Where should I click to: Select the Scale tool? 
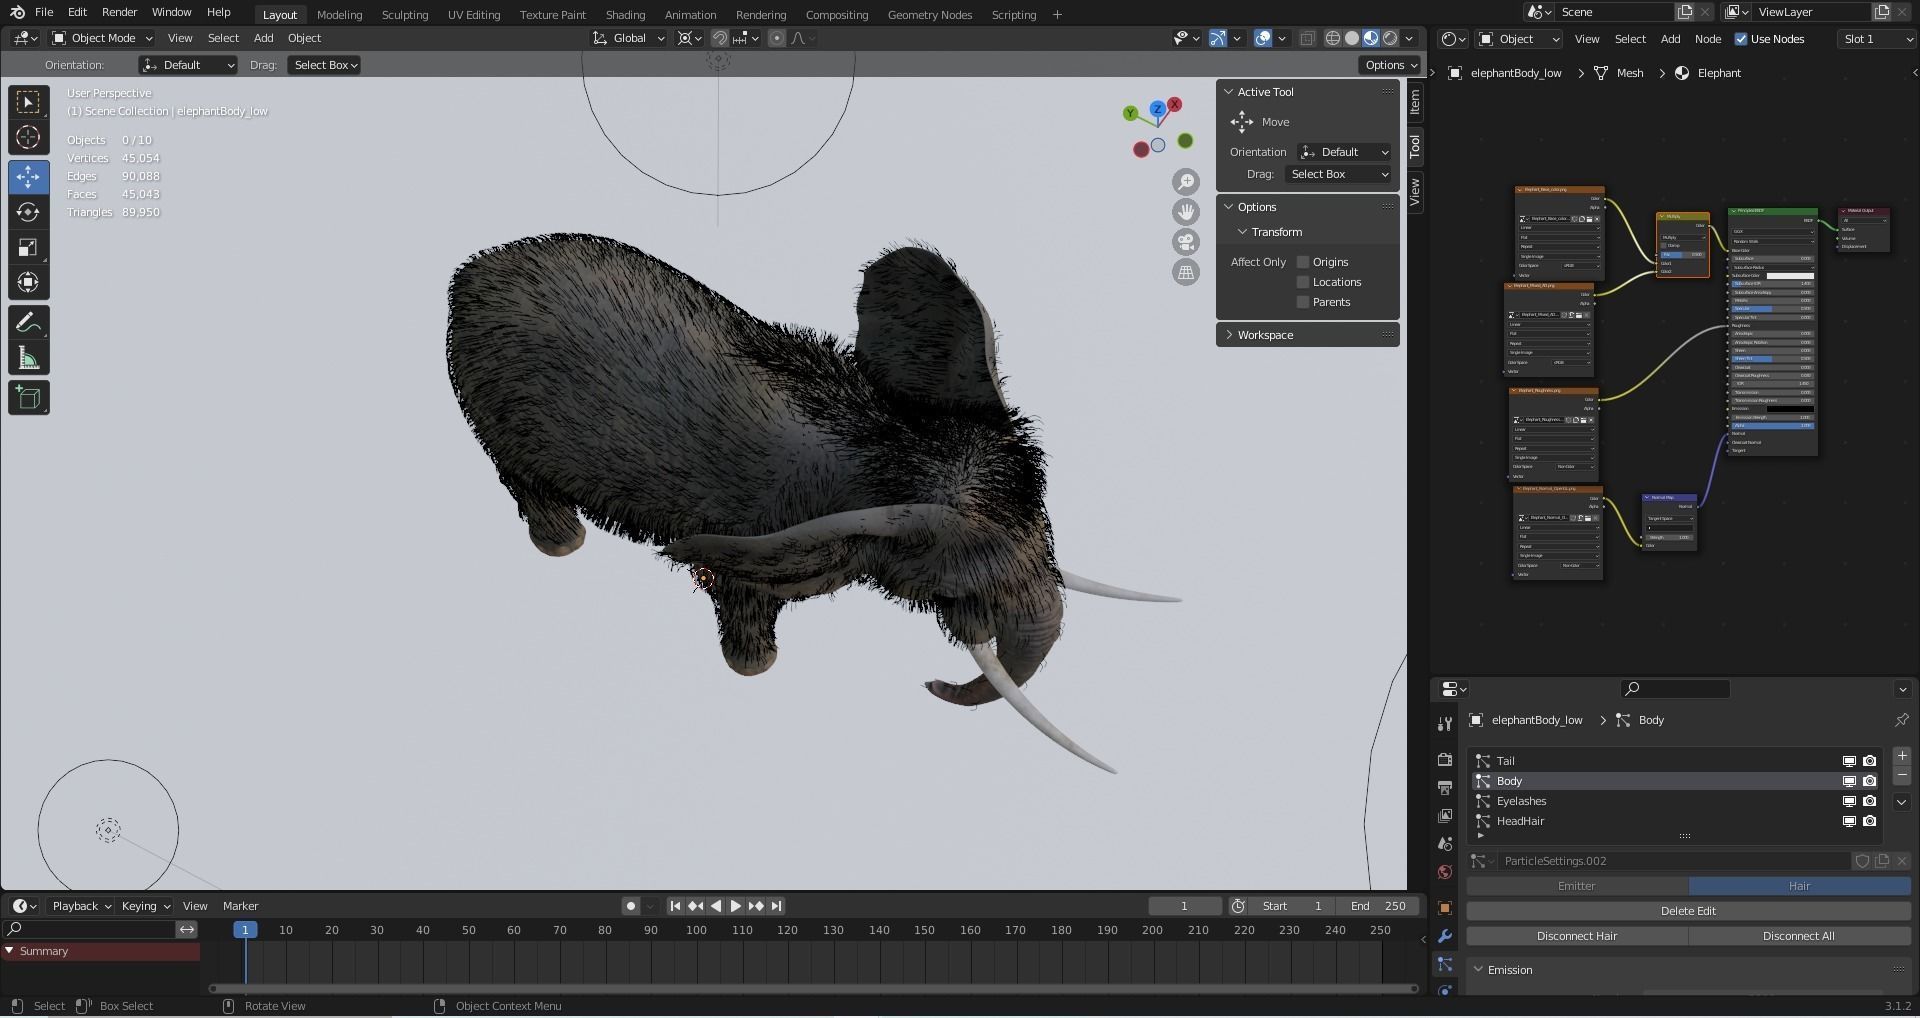(x=28, y=247)
